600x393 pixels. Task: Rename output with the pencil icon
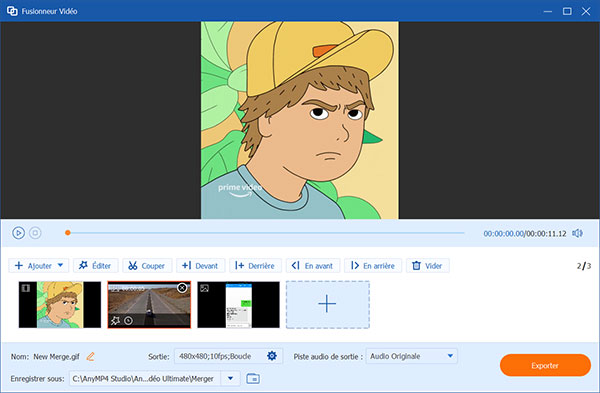90,357
